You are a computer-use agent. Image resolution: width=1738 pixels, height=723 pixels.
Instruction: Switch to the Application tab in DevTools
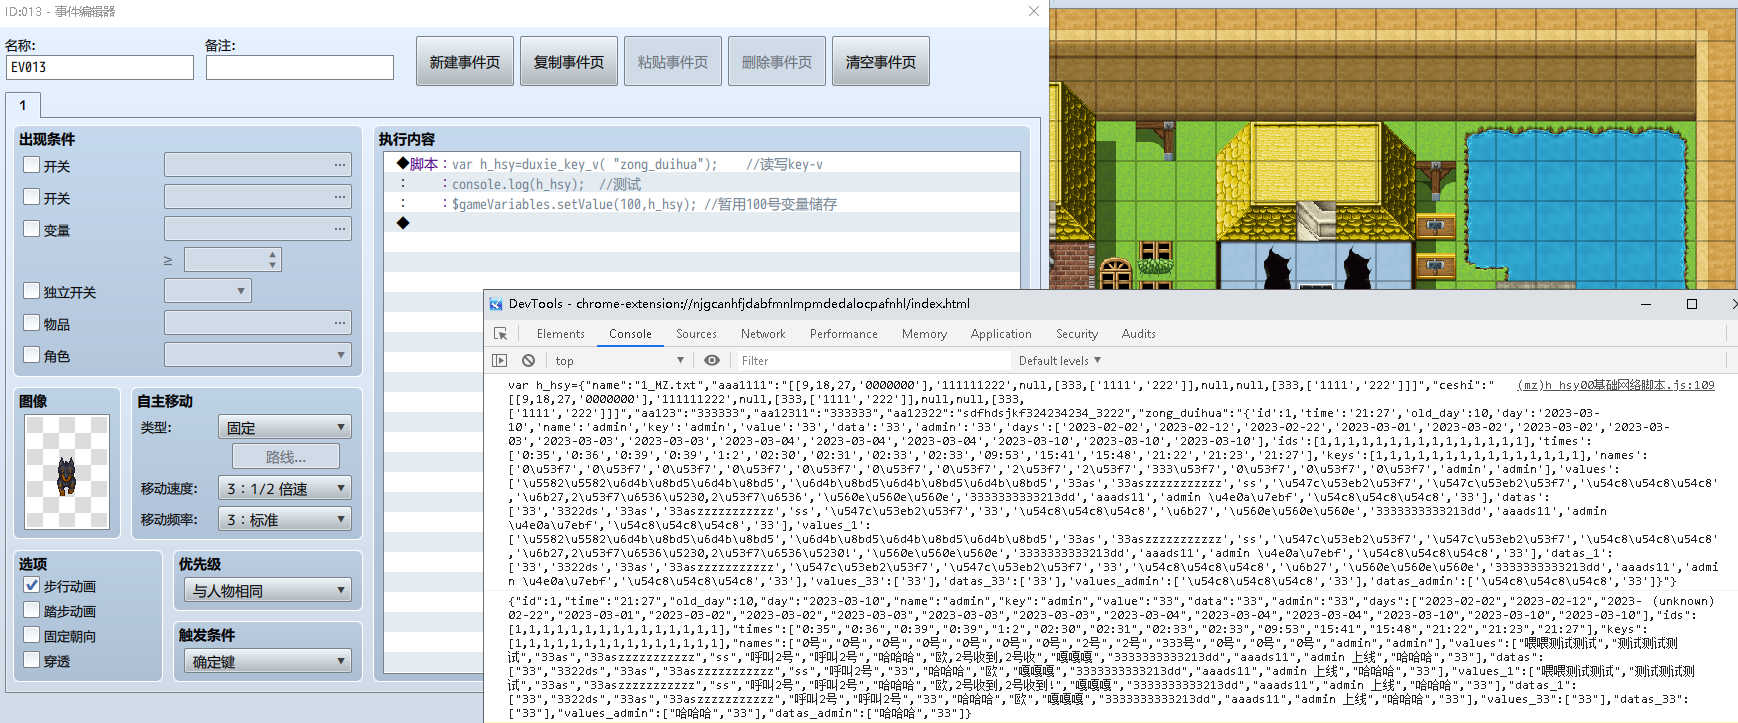tap(1001, 334)
